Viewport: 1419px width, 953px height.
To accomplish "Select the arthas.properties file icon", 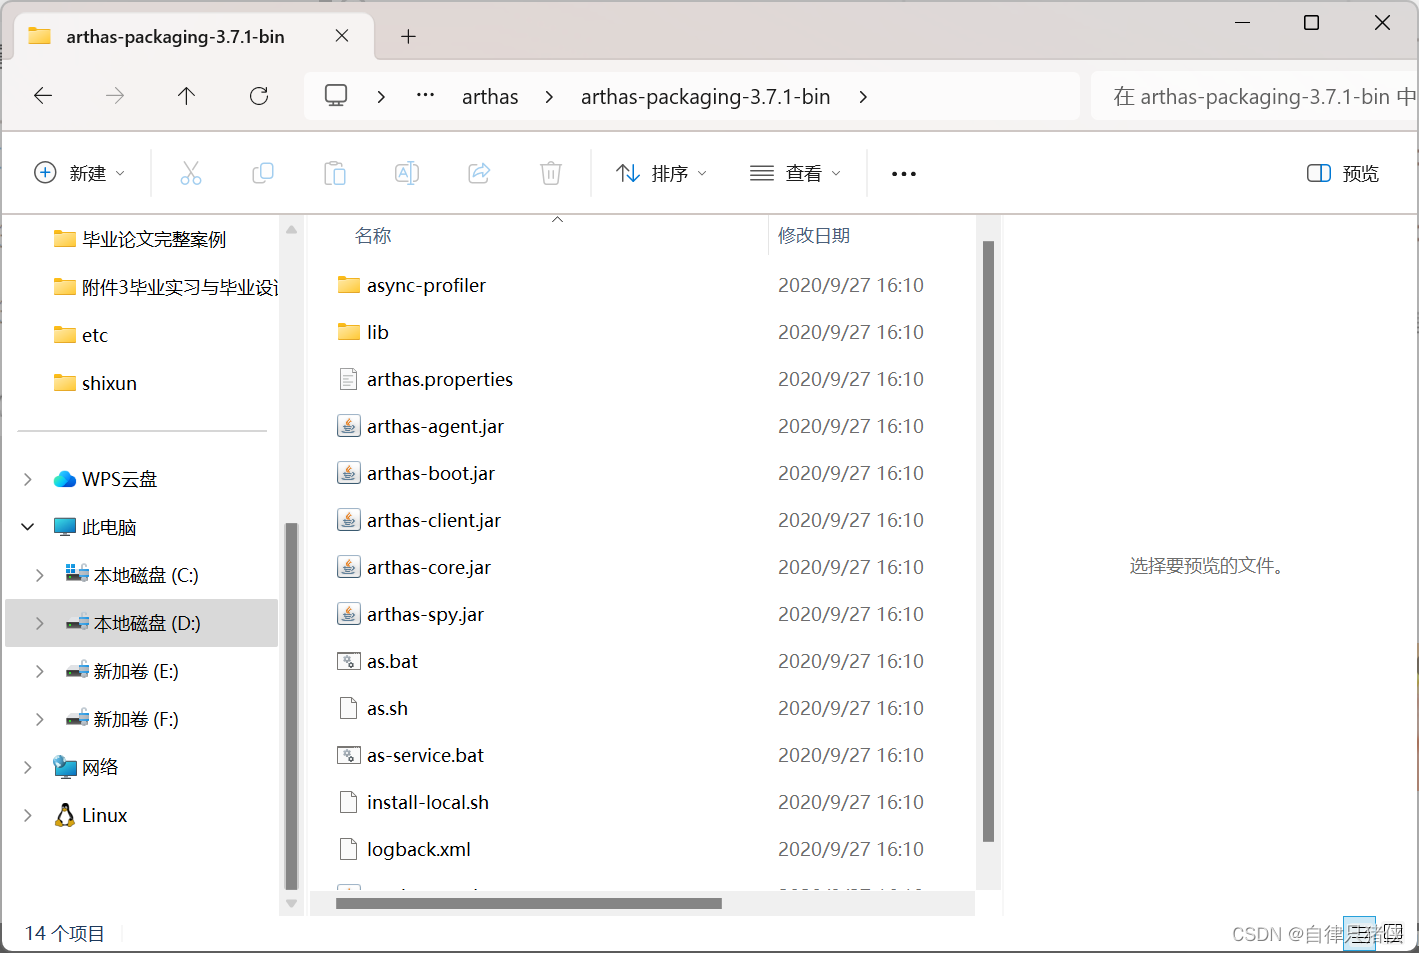I will pos(348,379).
